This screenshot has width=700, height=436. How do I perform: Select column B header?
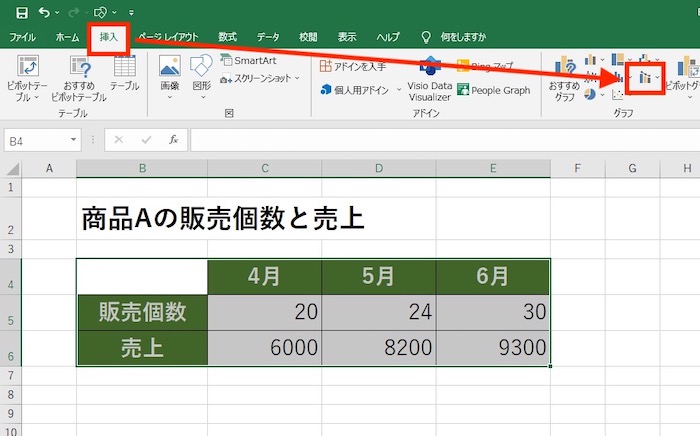pos(142,169)
